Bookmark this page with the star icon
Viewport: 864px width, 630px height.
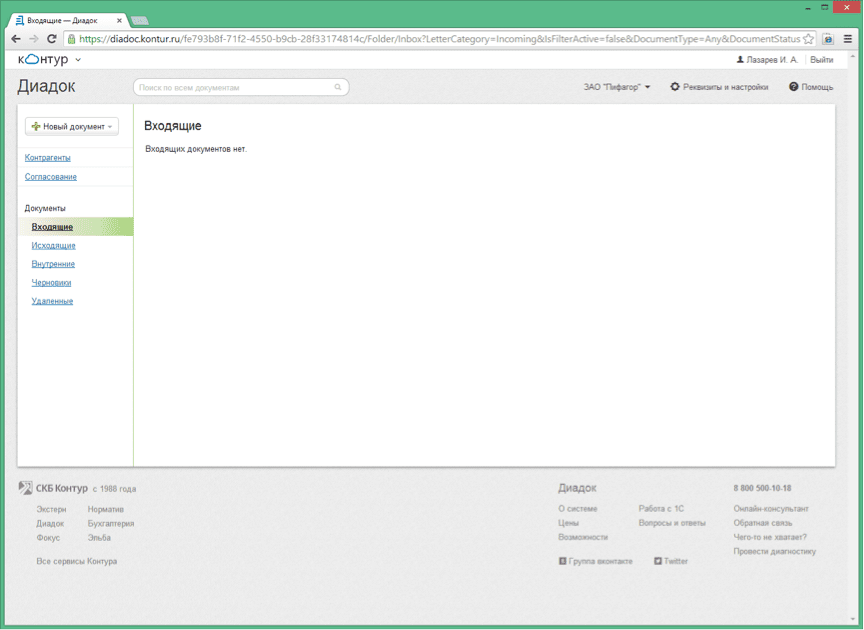808,39
